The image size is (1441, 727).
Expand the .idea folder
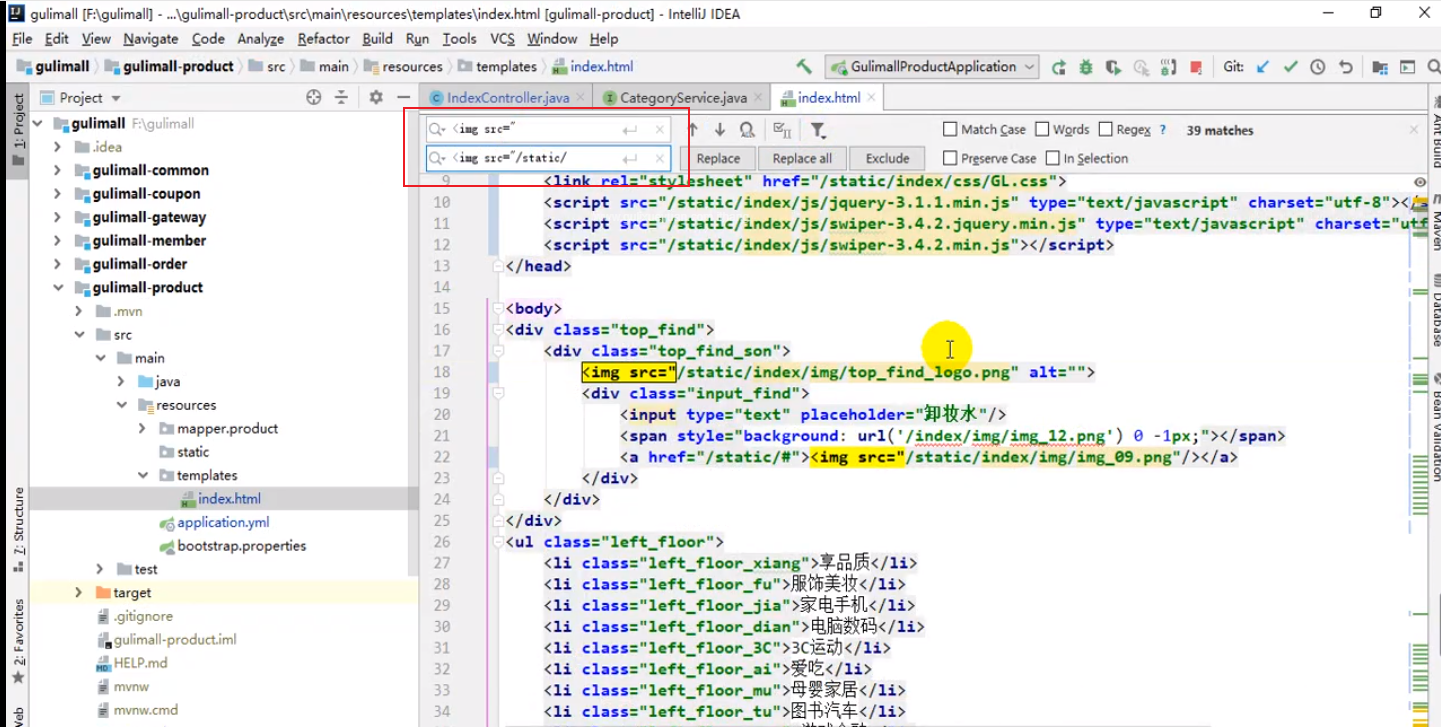pyautogui.click(x=58, y=147)
